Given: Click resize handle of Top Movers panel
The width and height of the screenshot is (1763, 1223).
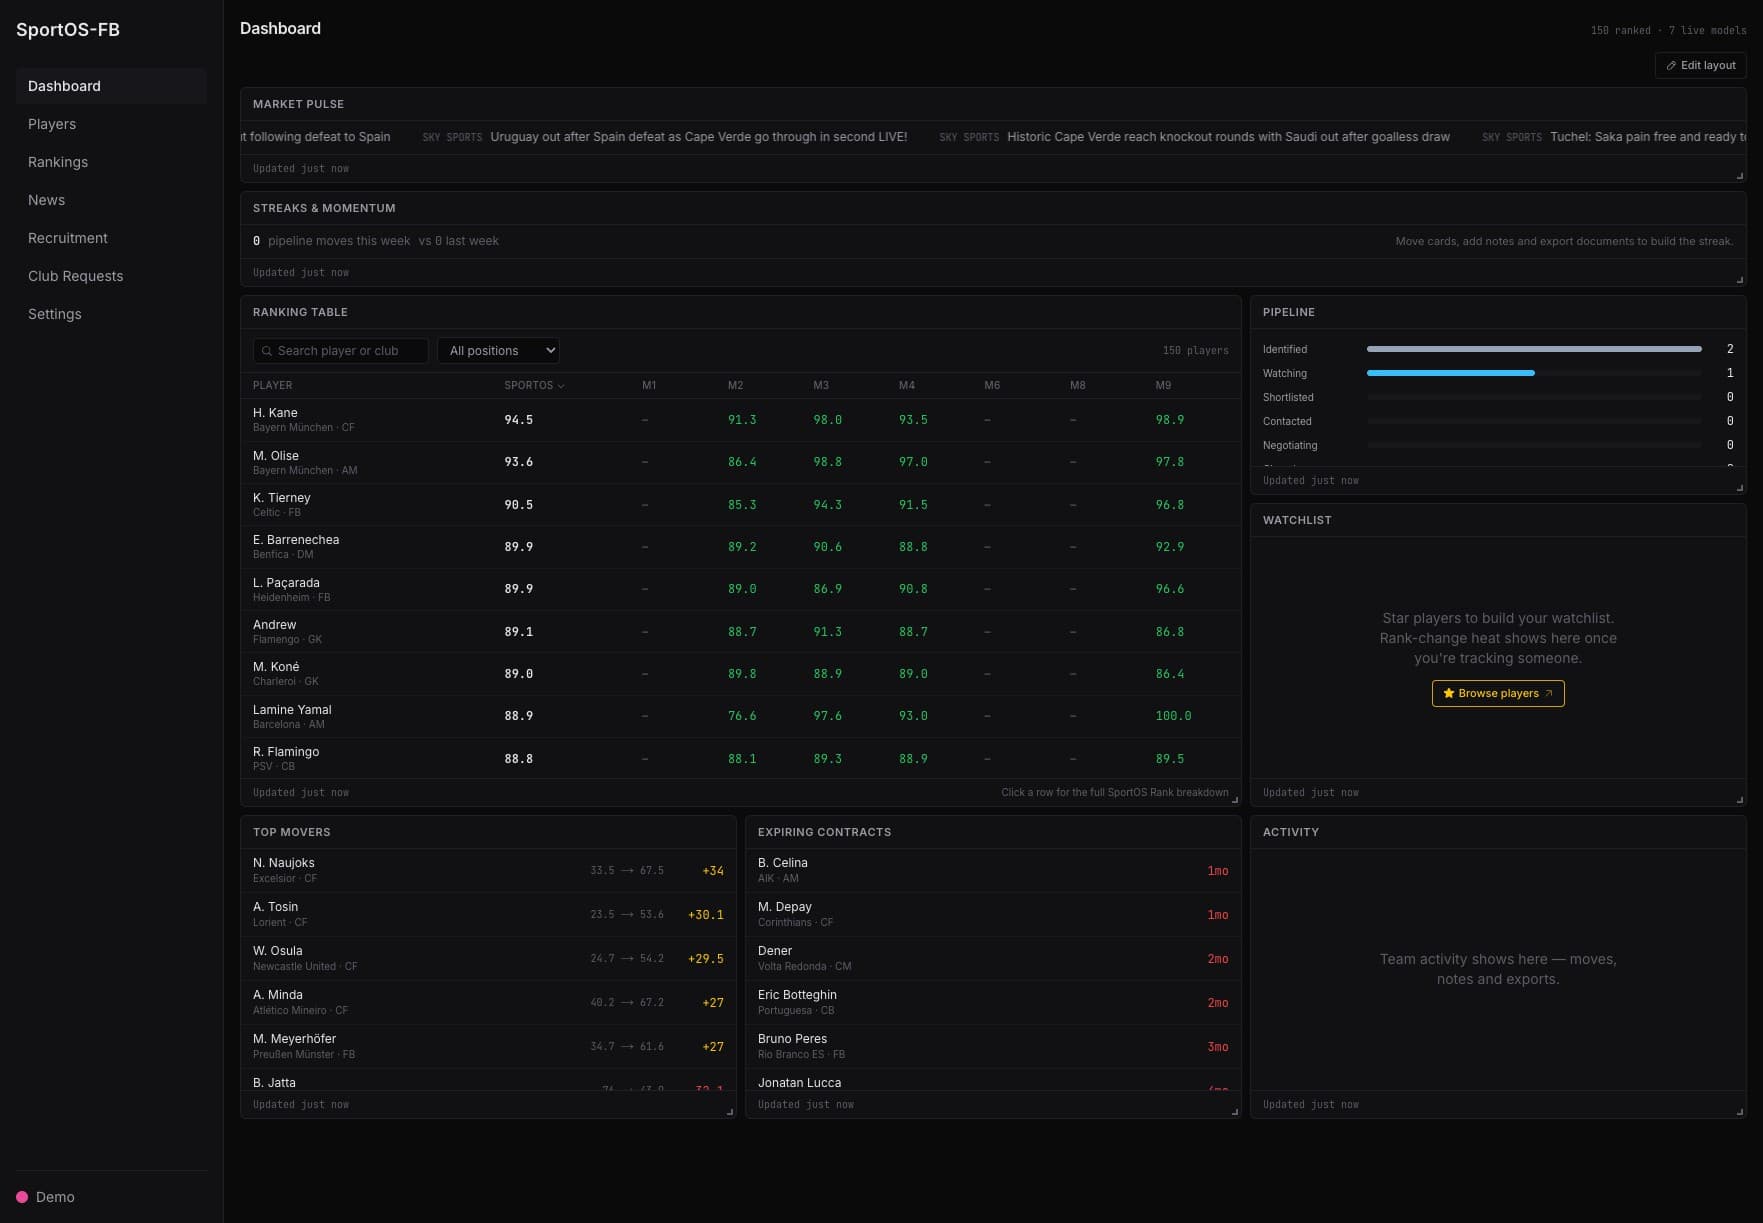Looking at the screenshot, I should click(730, 1112).
